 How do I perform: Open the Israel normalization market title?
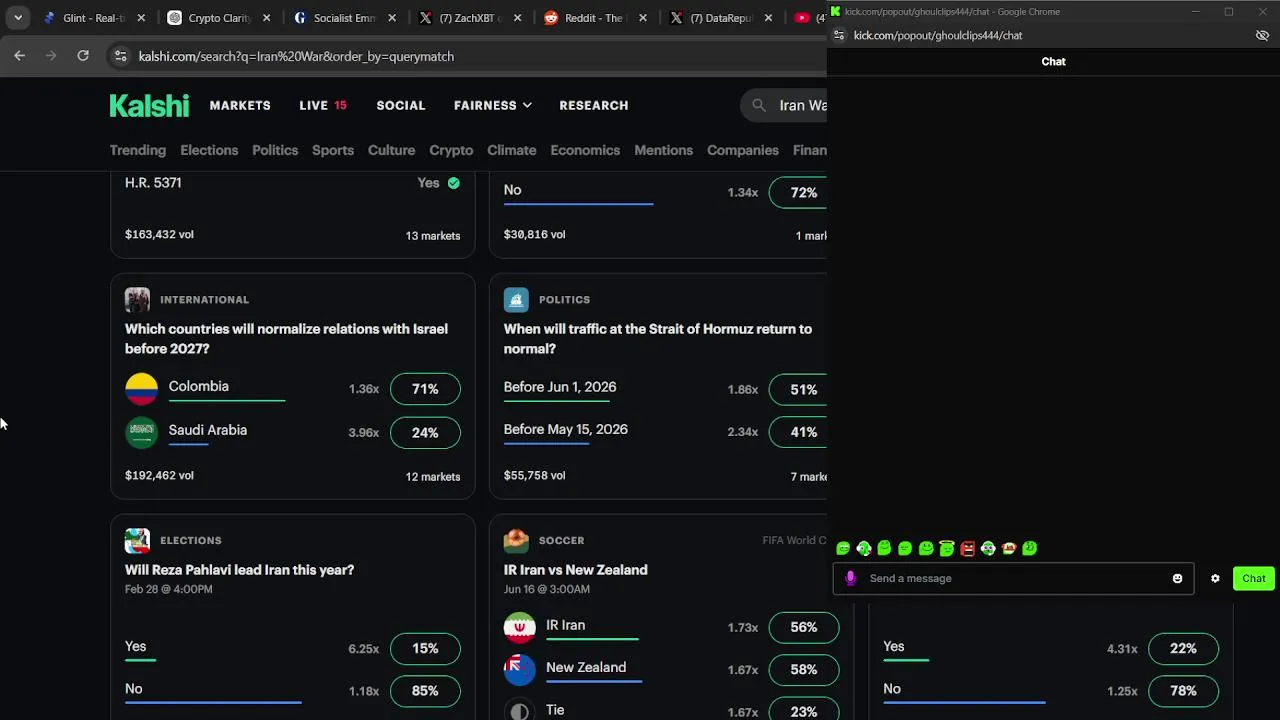286,339
